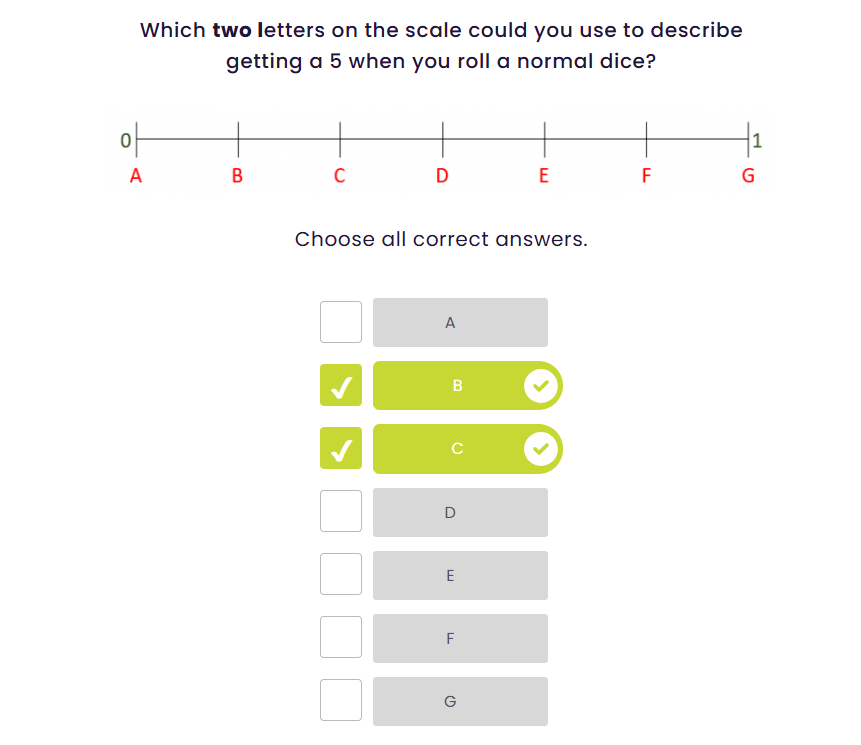Pick the grey answer button G
This screenshot has height=745, width=861.
tap(460, 701)
